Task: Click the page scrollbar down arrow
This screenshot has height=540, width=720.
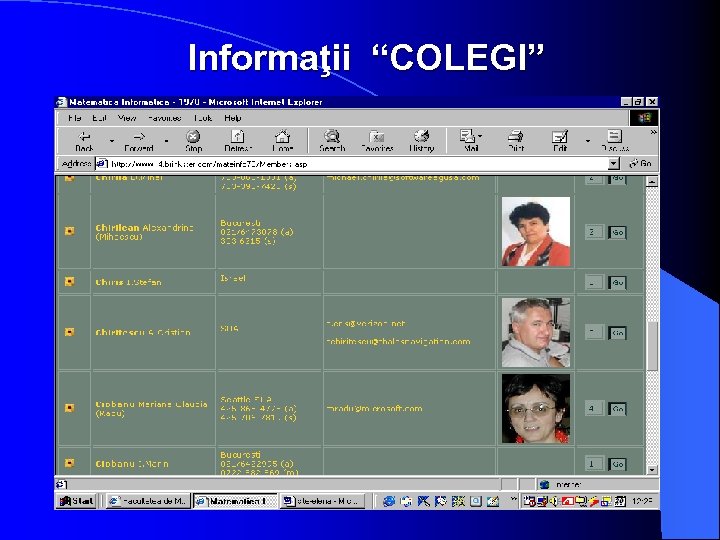Action: [x=652, y=470]
